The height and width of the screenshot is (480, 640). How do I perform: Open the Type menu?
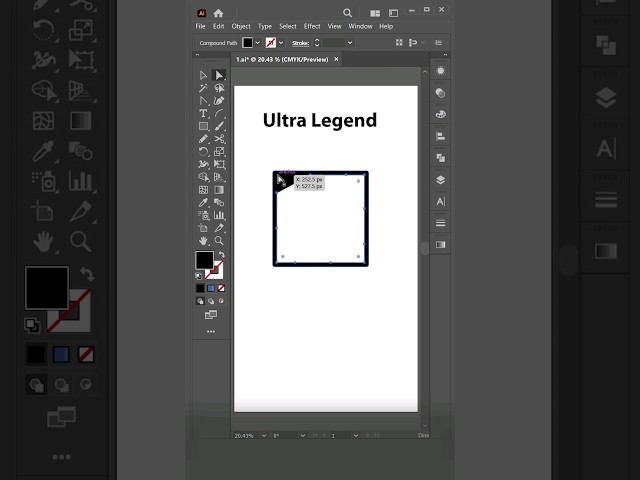tap(265, 26)
